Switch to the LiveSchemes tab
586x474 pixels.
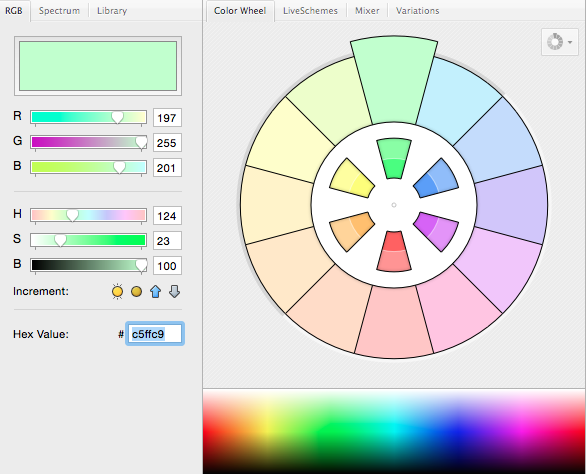pyautogui.click(x=310, y=11)
